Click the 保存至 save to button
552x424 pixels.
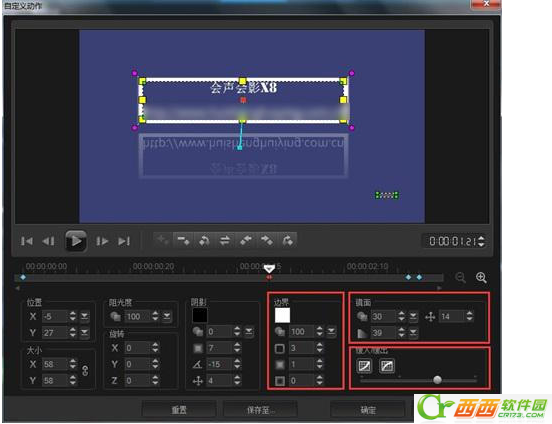coord(261,410)
